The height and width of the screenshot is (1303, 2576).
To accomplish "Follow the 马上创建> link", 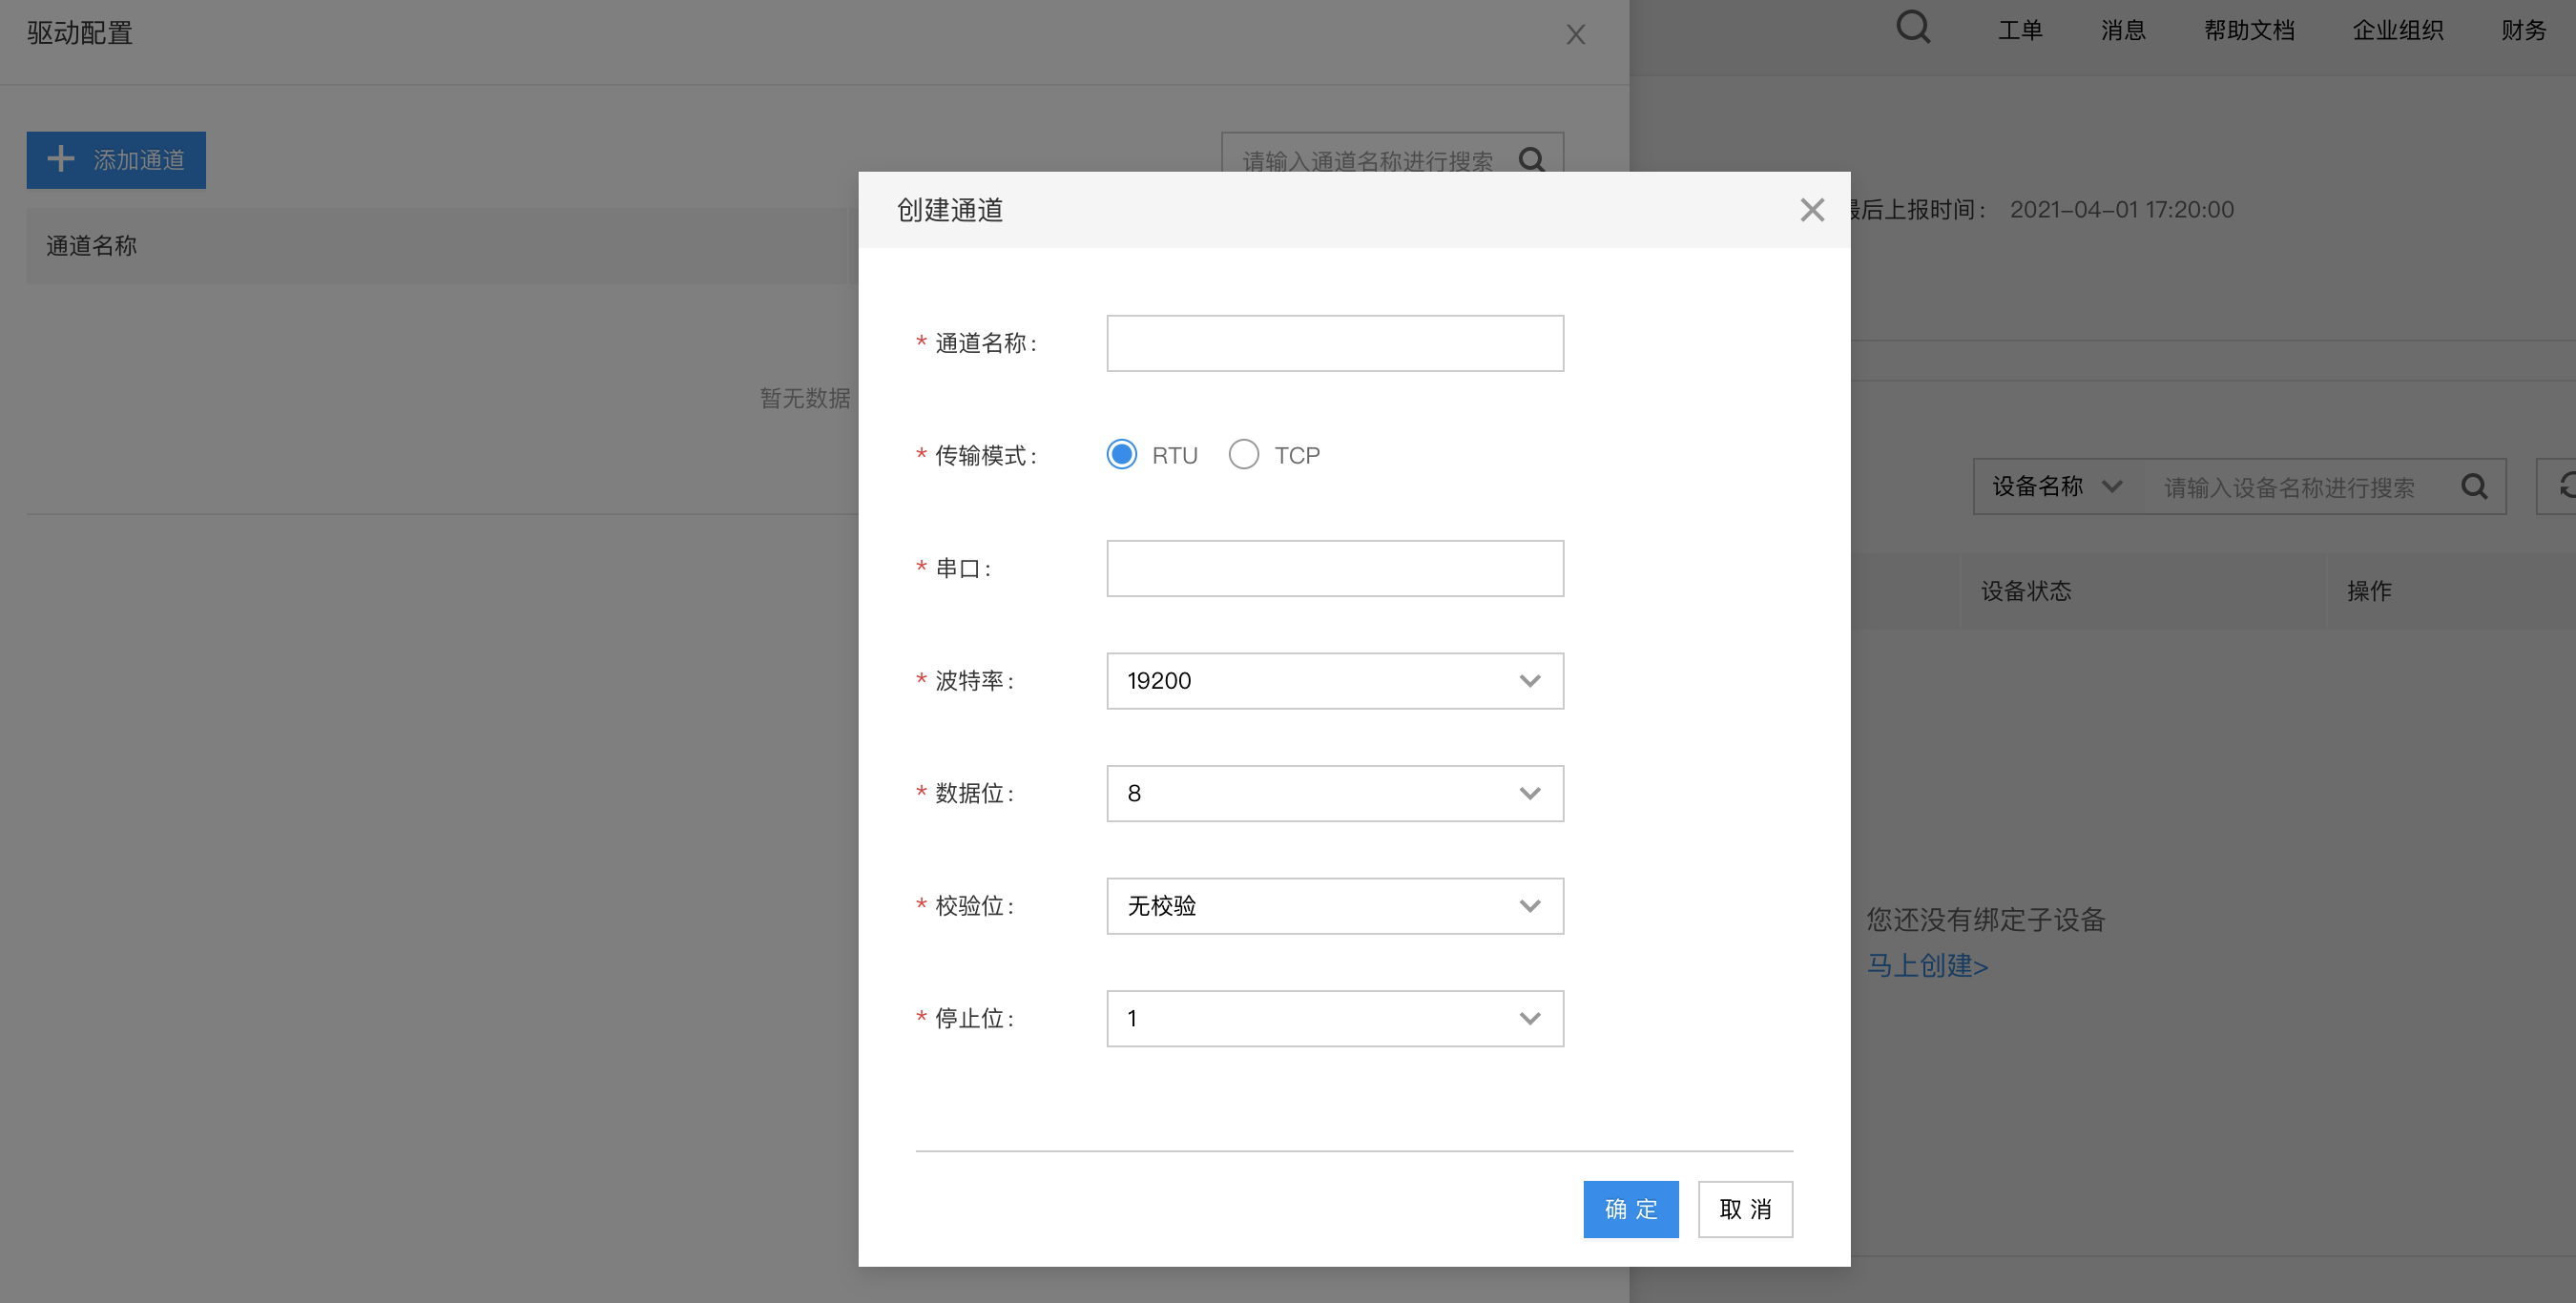I will point(1927,966).
